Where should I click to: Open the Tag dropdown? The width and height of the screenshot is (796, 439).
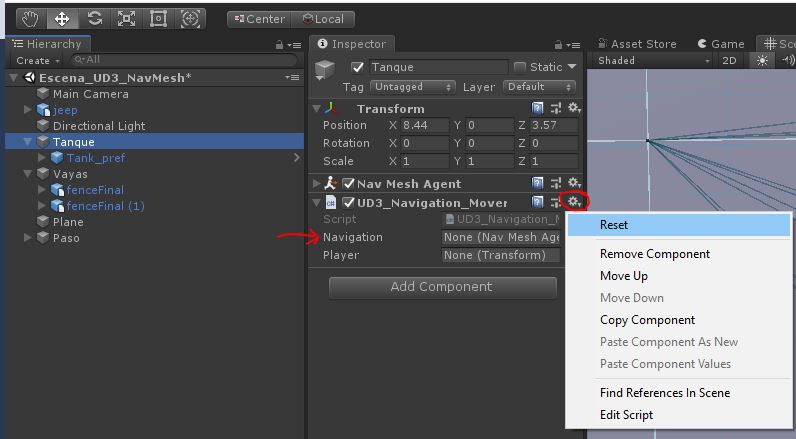412,87
